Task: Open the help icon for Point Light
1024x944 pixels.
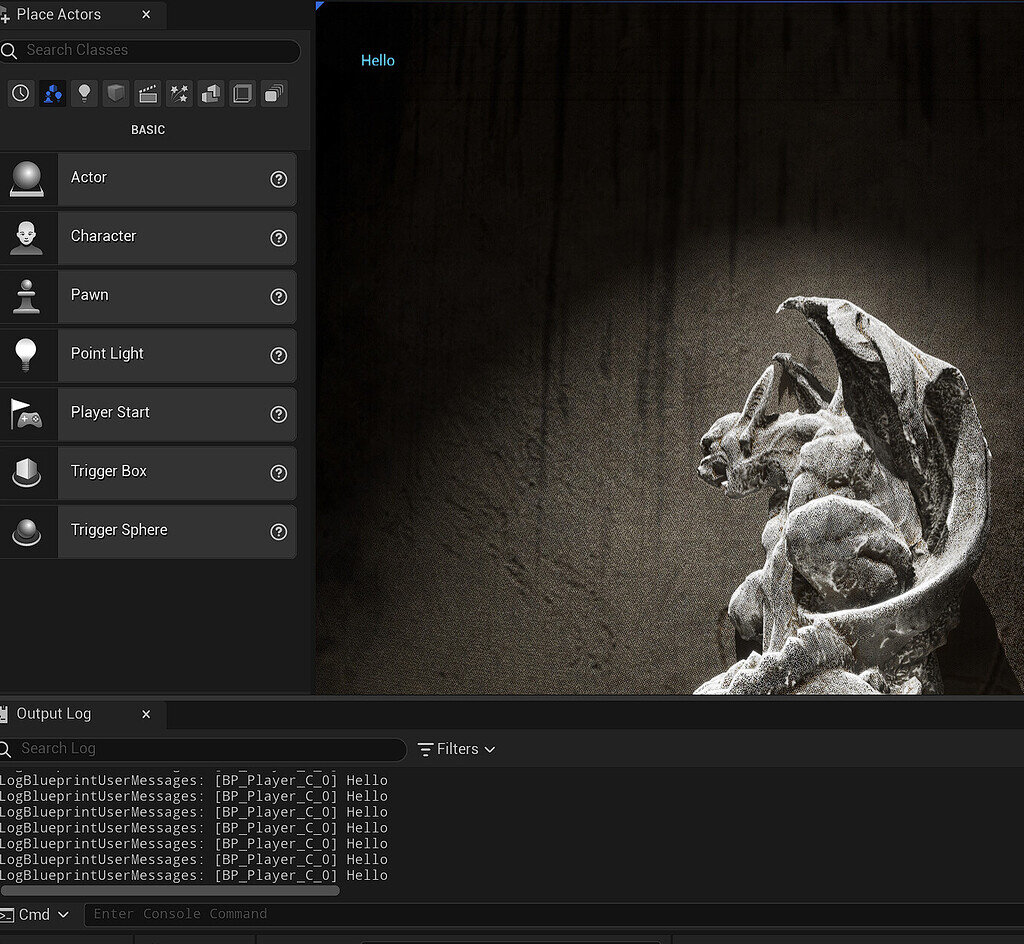Action: (279, 356)
